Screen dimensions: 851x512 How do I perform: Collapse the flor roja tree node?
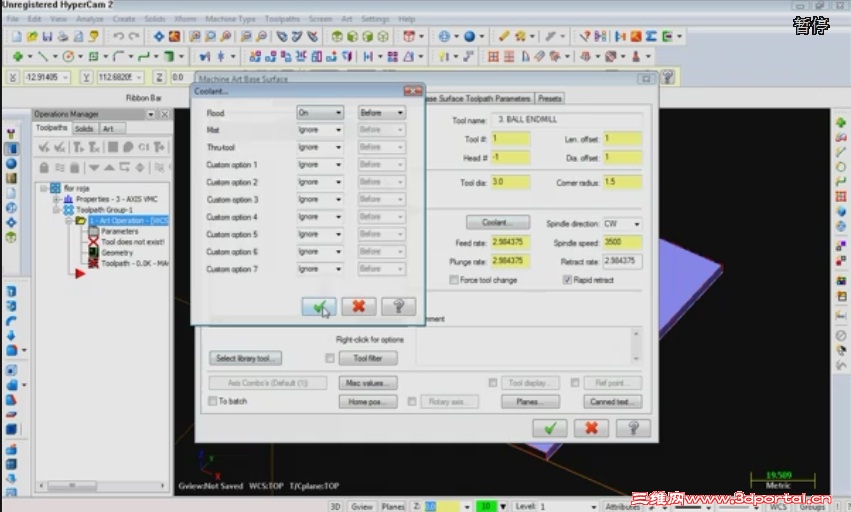click(43, 188)
